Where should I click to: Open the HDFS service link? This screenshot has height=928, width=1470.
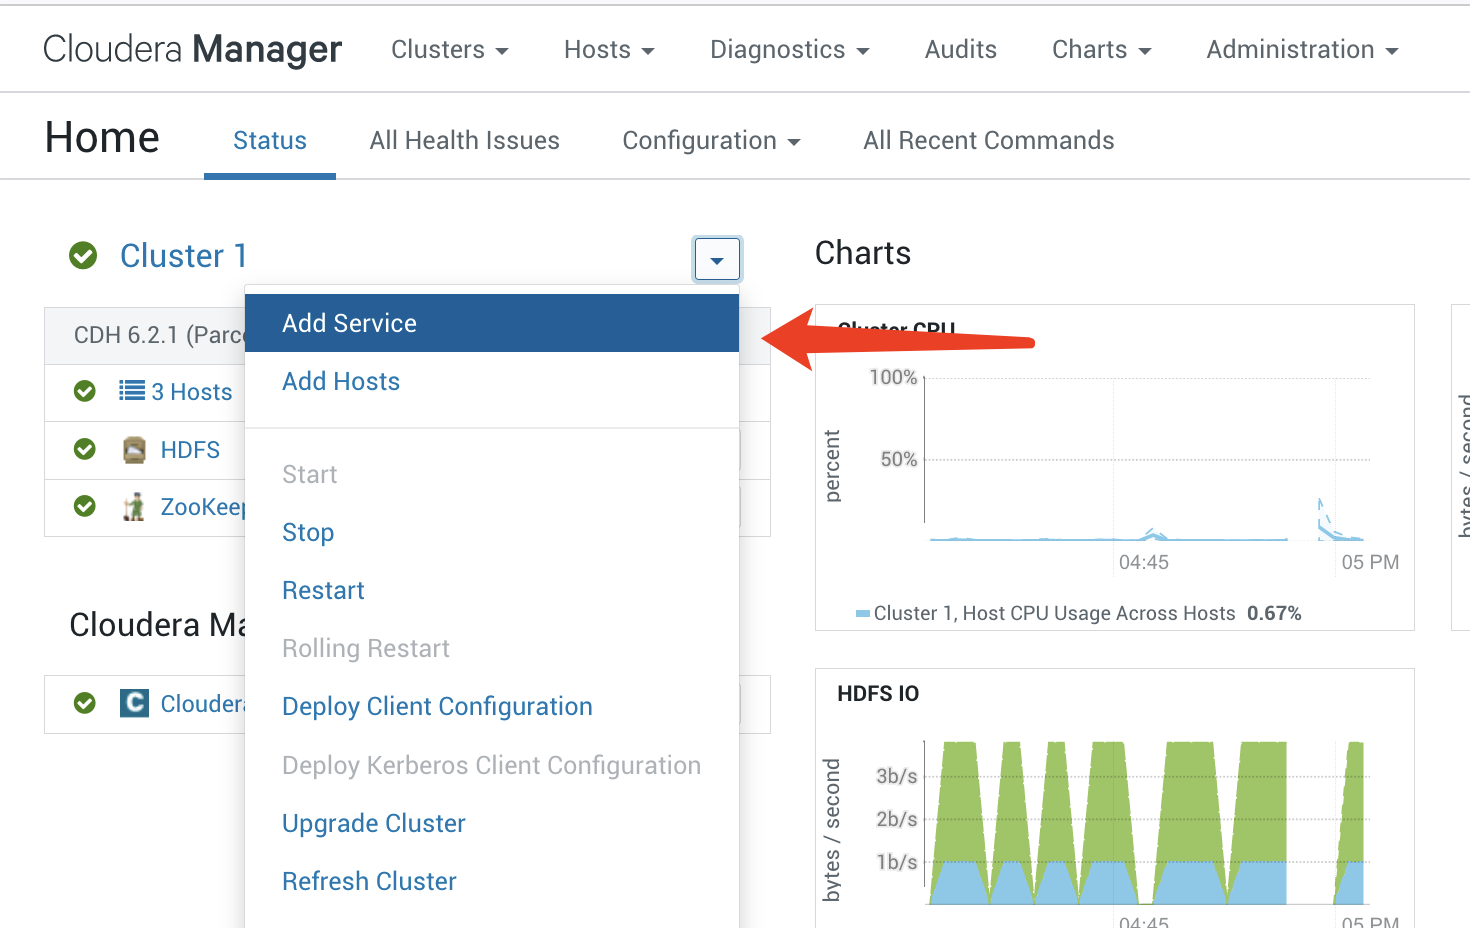[190, 450]
